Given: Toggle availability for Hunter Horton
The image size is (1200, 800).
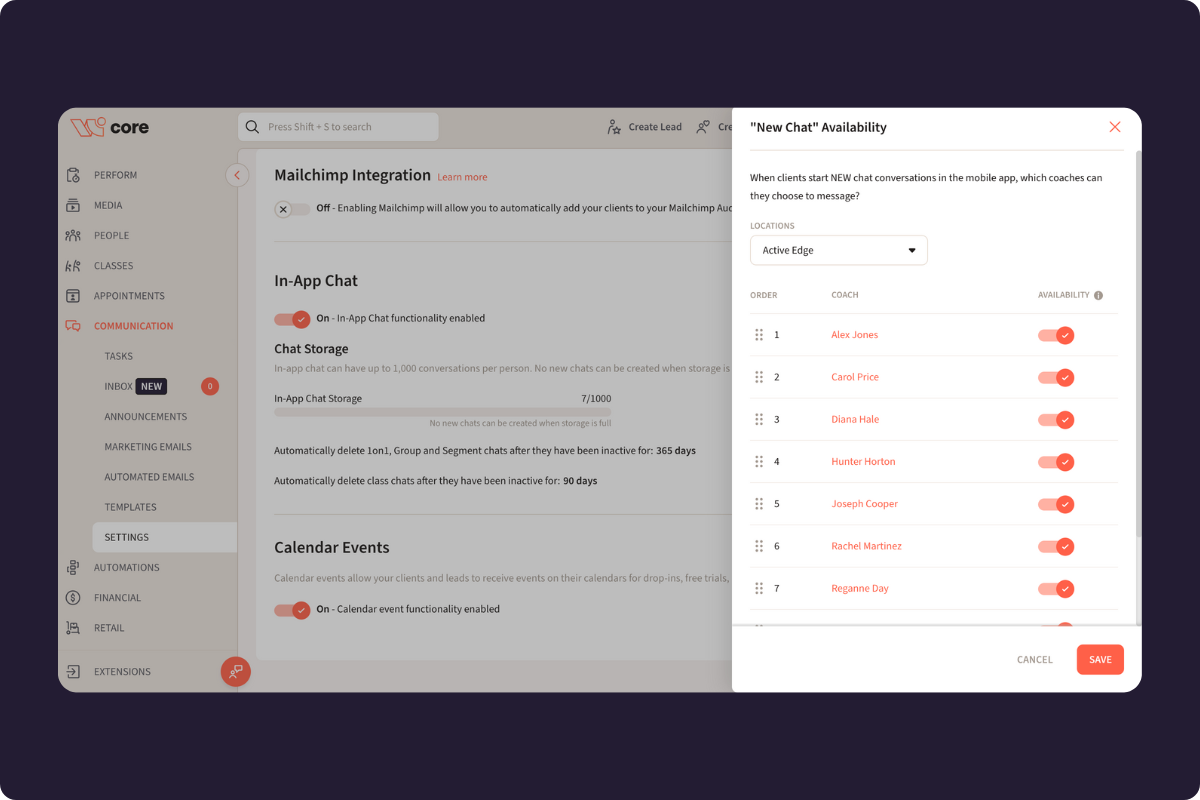Looking at the screenshot, I should click(1055, 462).
